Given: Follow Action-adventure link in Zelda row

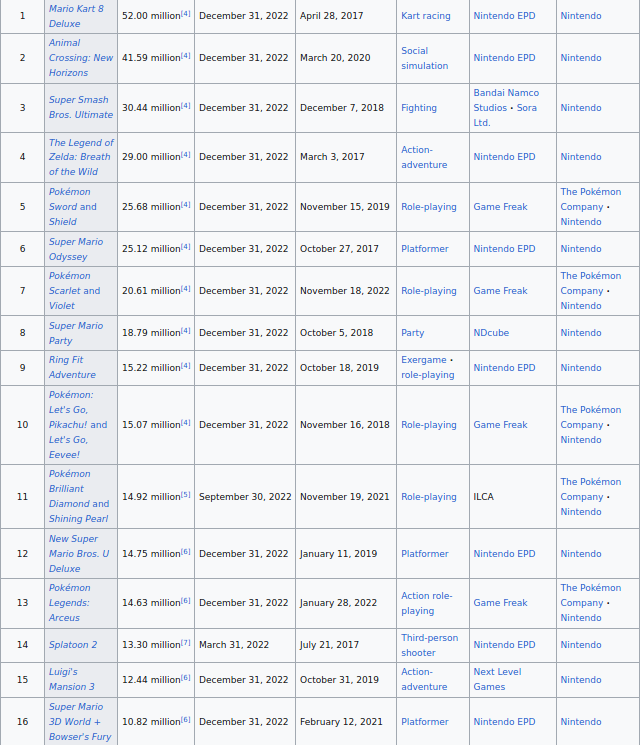Looking at the screenshot, I should point(424,157).
